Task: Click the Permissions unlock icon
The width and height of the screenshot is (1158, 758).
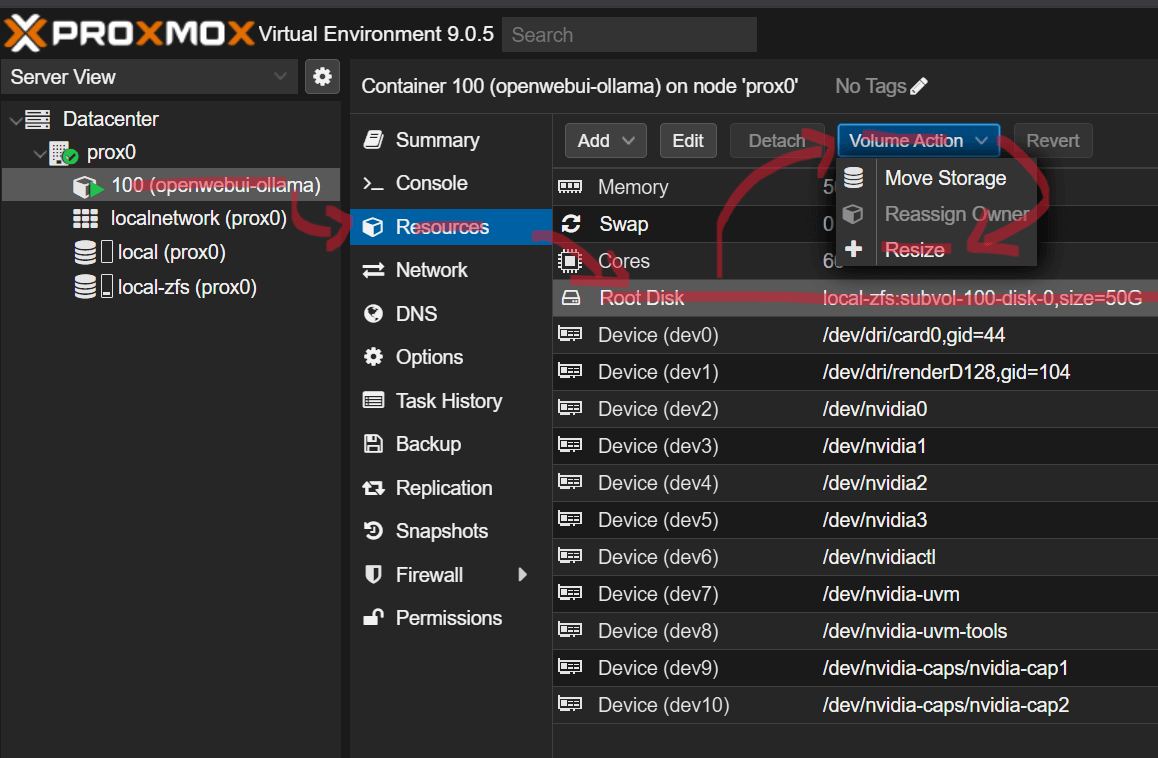Action: click(x=373, y=618)
